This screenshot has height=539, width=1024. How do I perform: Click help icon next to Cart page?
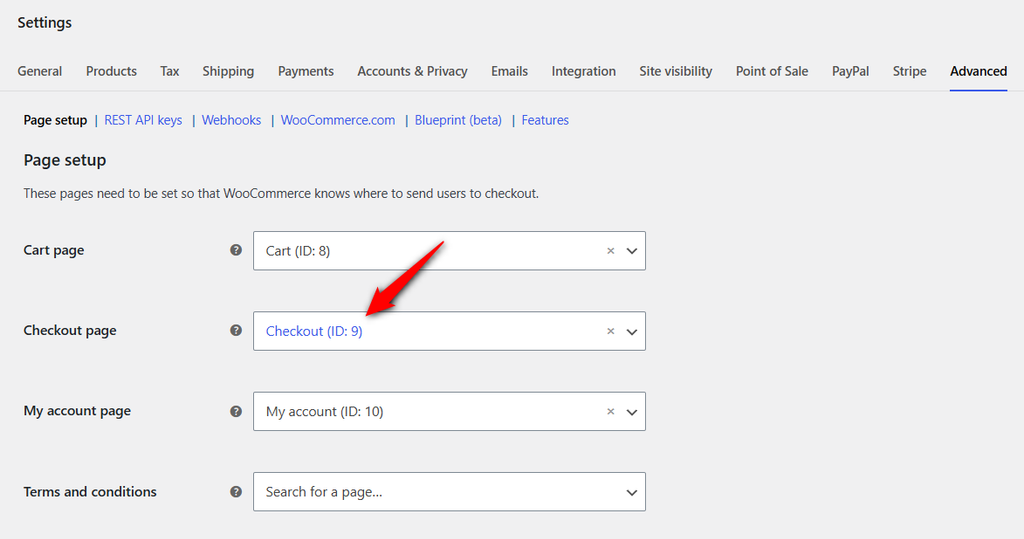(x=236, y=250)
